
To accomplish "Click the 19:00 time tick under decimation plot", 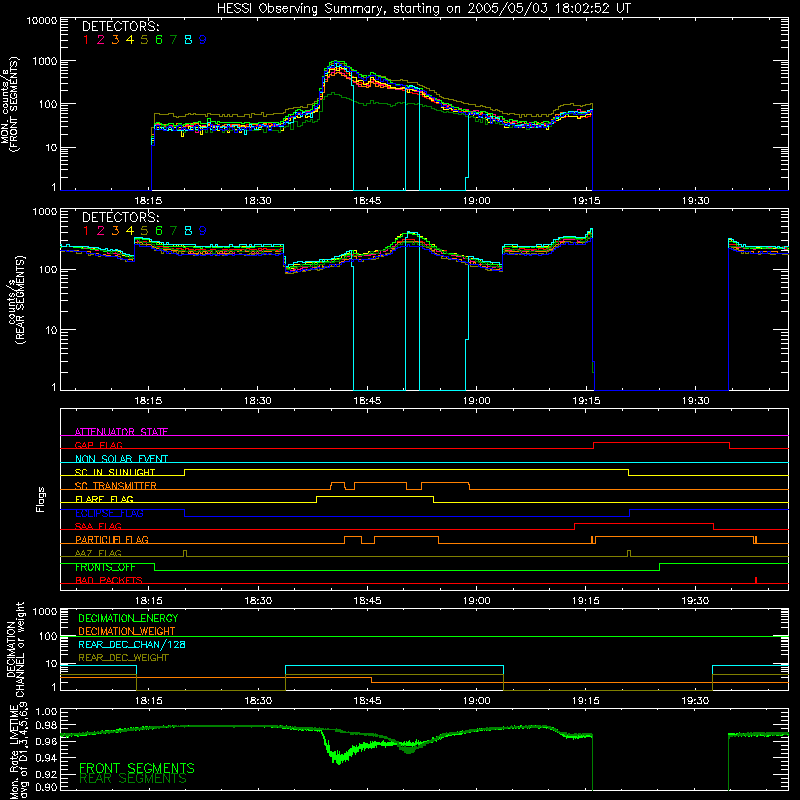I will (477, 701).
